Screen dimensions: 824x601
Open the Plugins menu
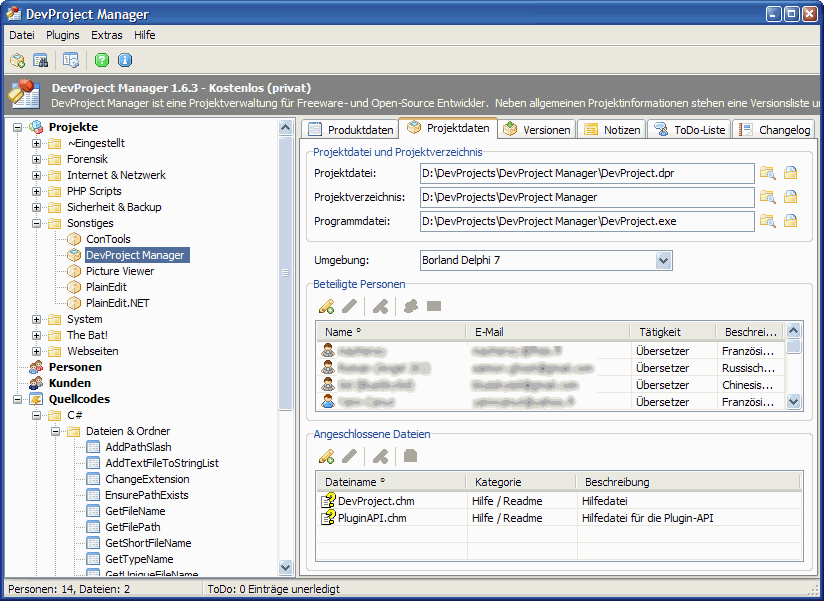pos(63,35)
